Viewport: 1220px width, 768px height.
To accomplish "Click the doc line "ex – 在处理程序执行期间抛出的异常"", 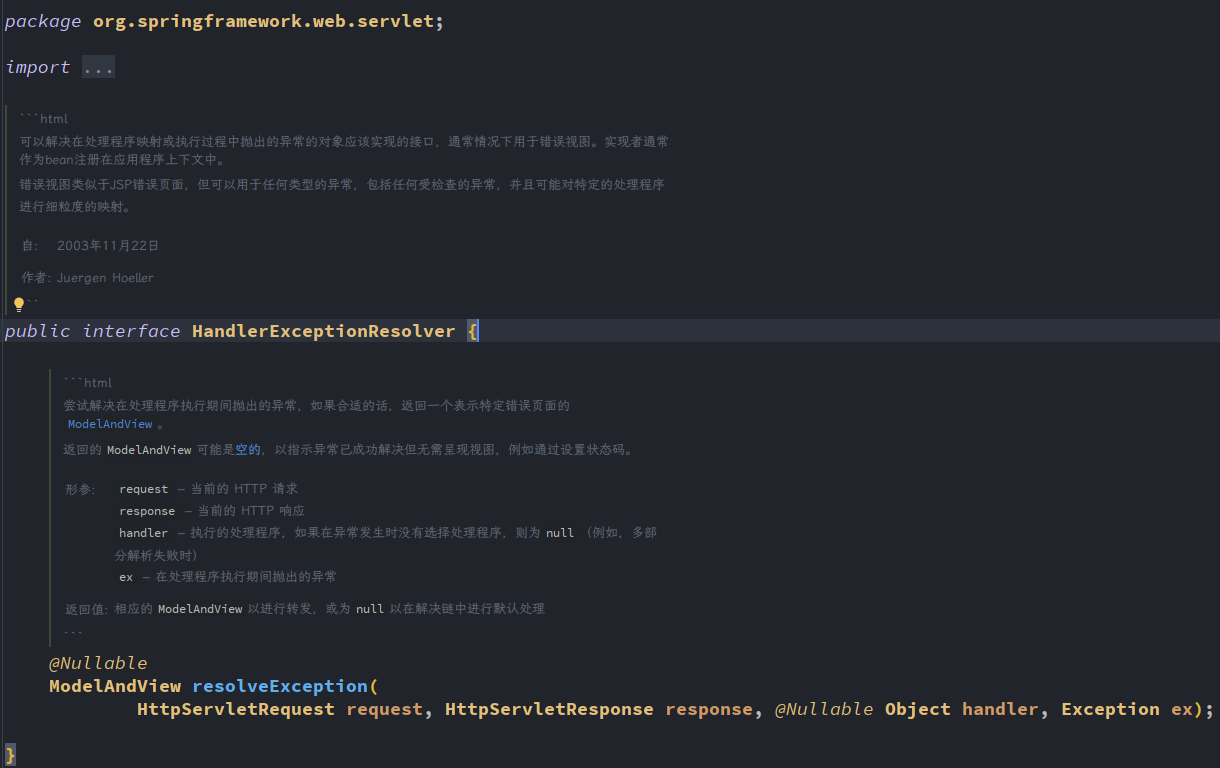I will click(x=228, y=577).
